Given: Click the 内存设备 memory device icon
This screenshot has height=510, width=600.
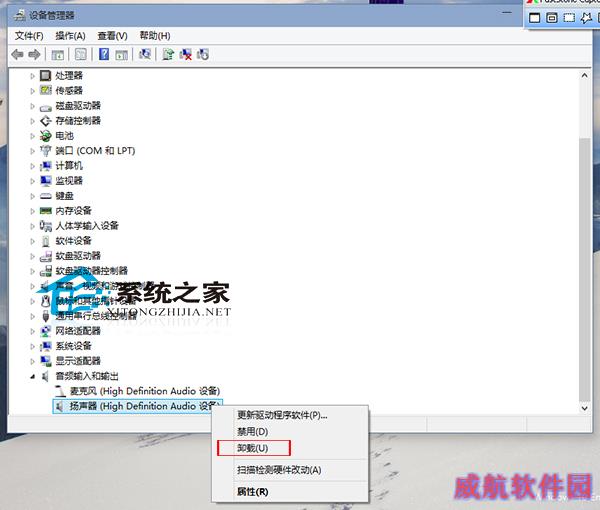Looking at the screenshot, I should [x=46, y=210].
